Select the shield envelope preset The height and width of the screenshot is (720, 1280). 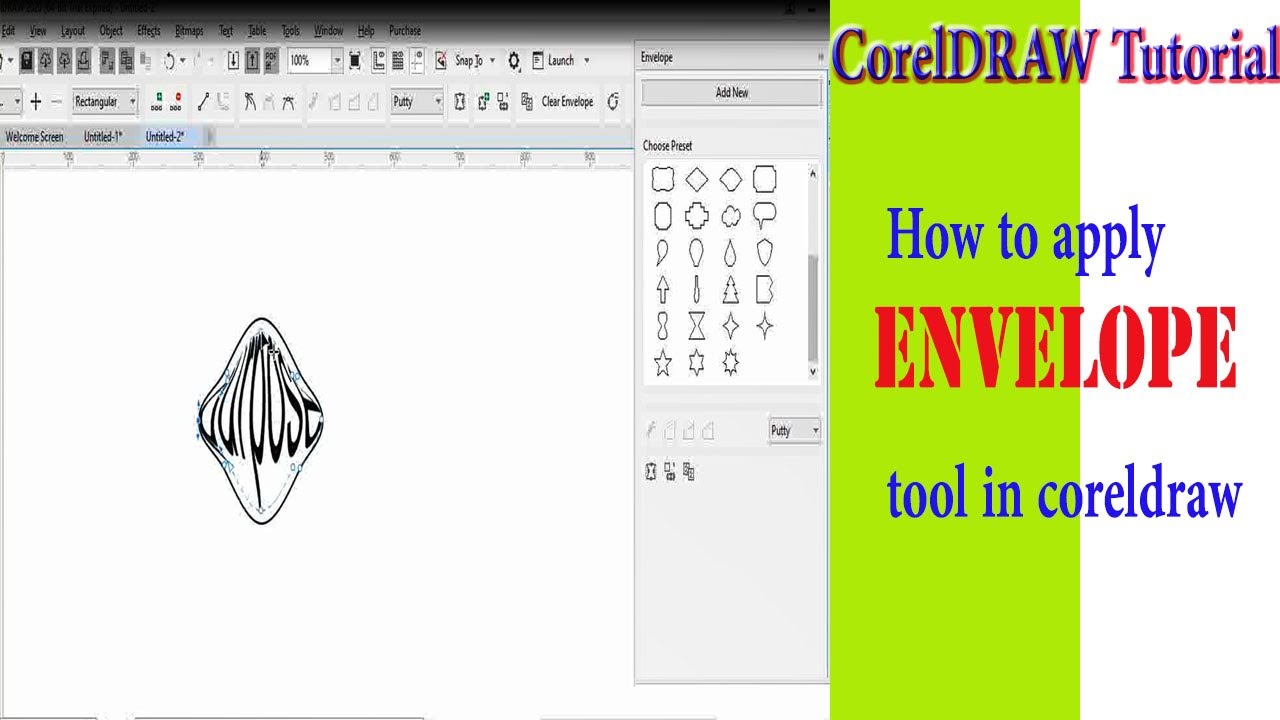click(x=765, y=252)
